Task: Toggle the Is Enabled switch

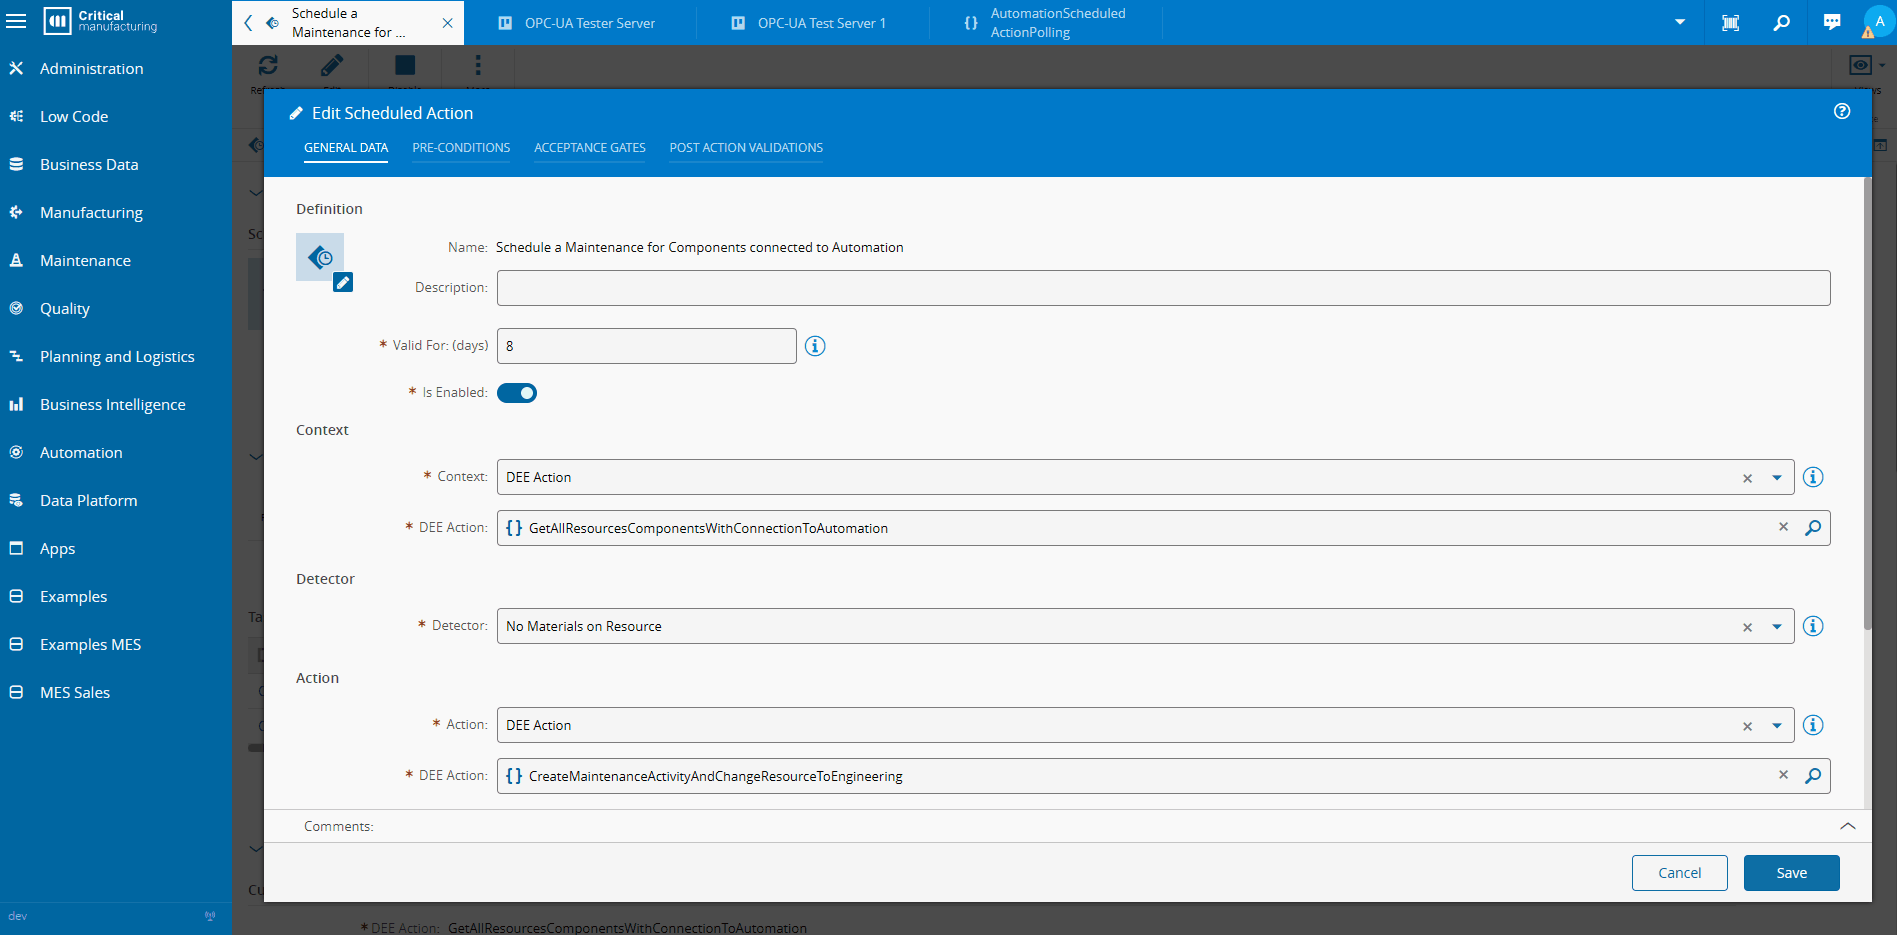Action: click(517, 393)
